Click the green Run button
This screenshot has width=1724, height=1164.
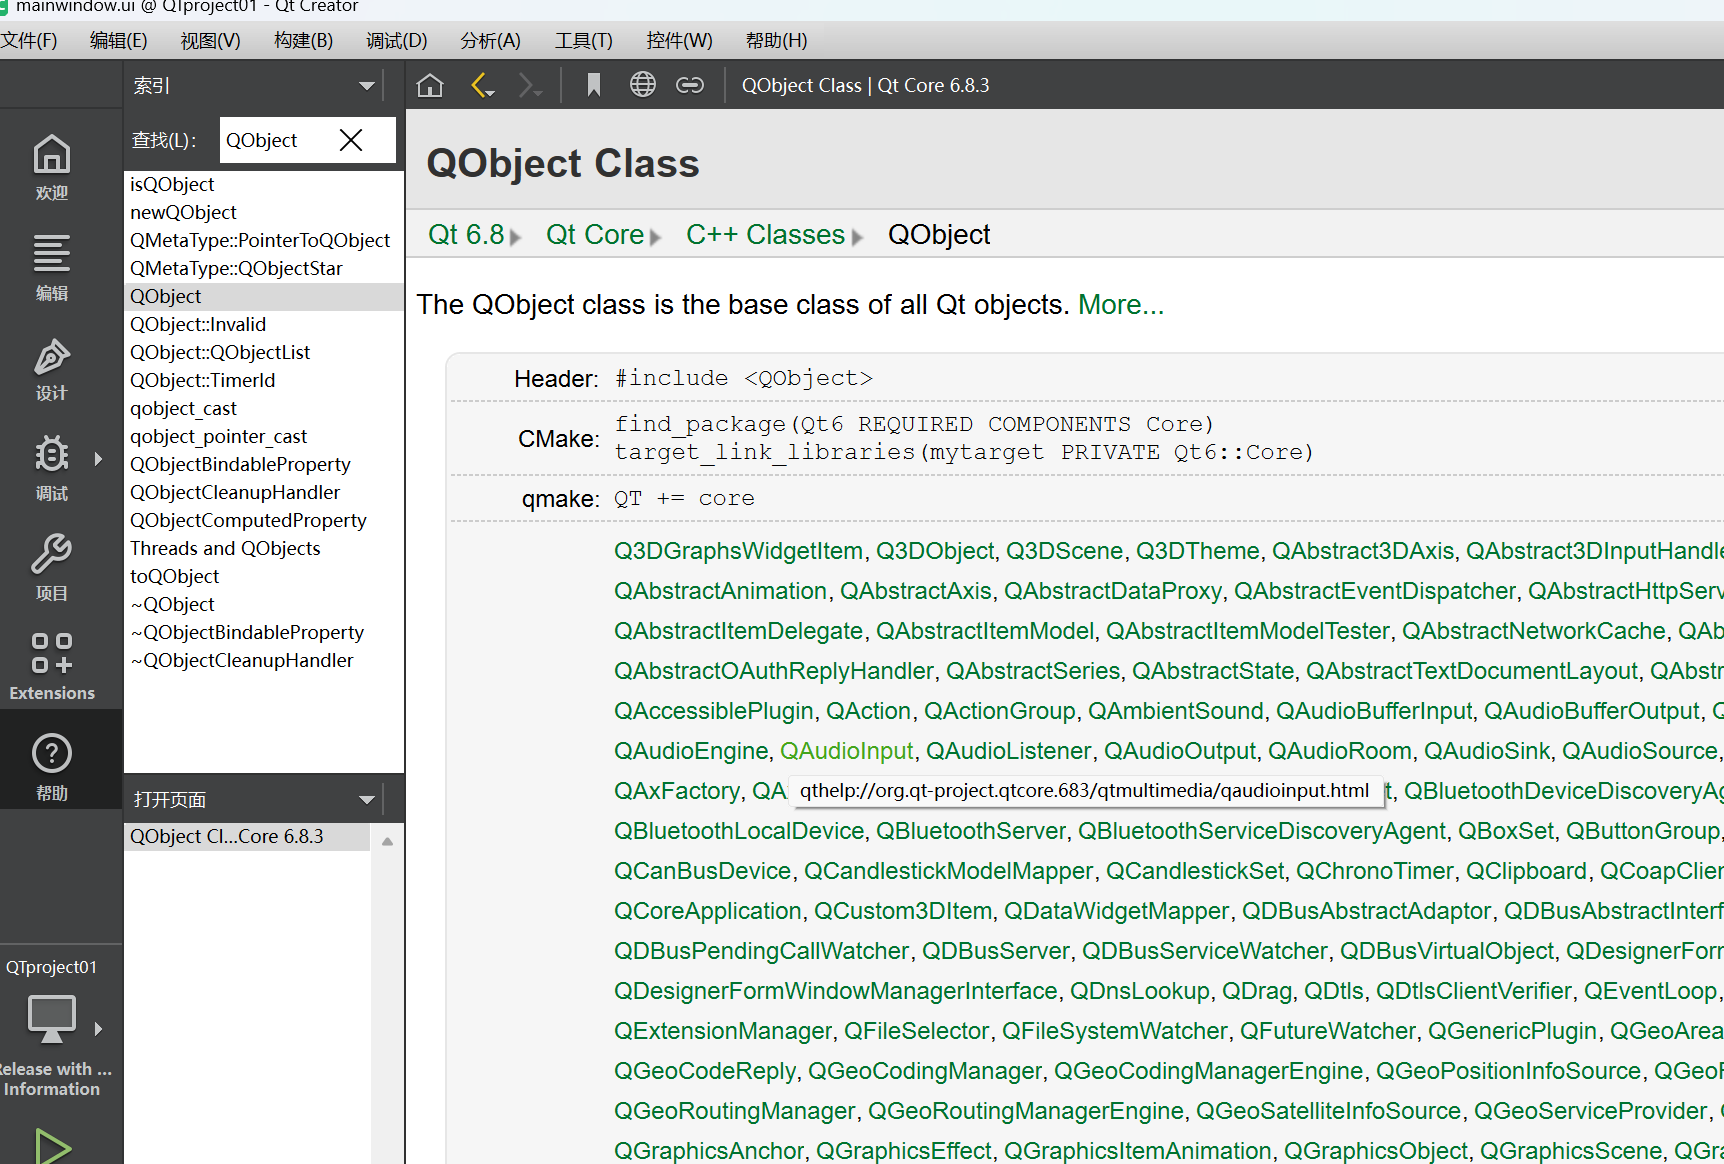[x=52, y=1145]
